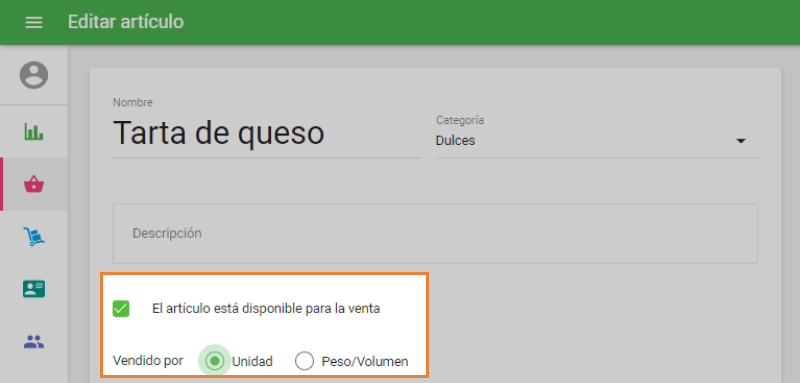
Task: Focus the Descripción text area
Action: click(435, 234)
